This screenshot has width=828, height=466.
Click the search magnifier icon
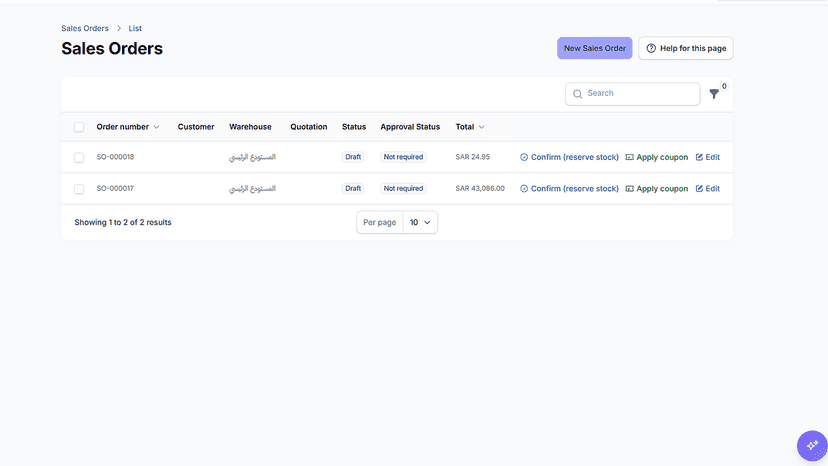click(578, 94)
